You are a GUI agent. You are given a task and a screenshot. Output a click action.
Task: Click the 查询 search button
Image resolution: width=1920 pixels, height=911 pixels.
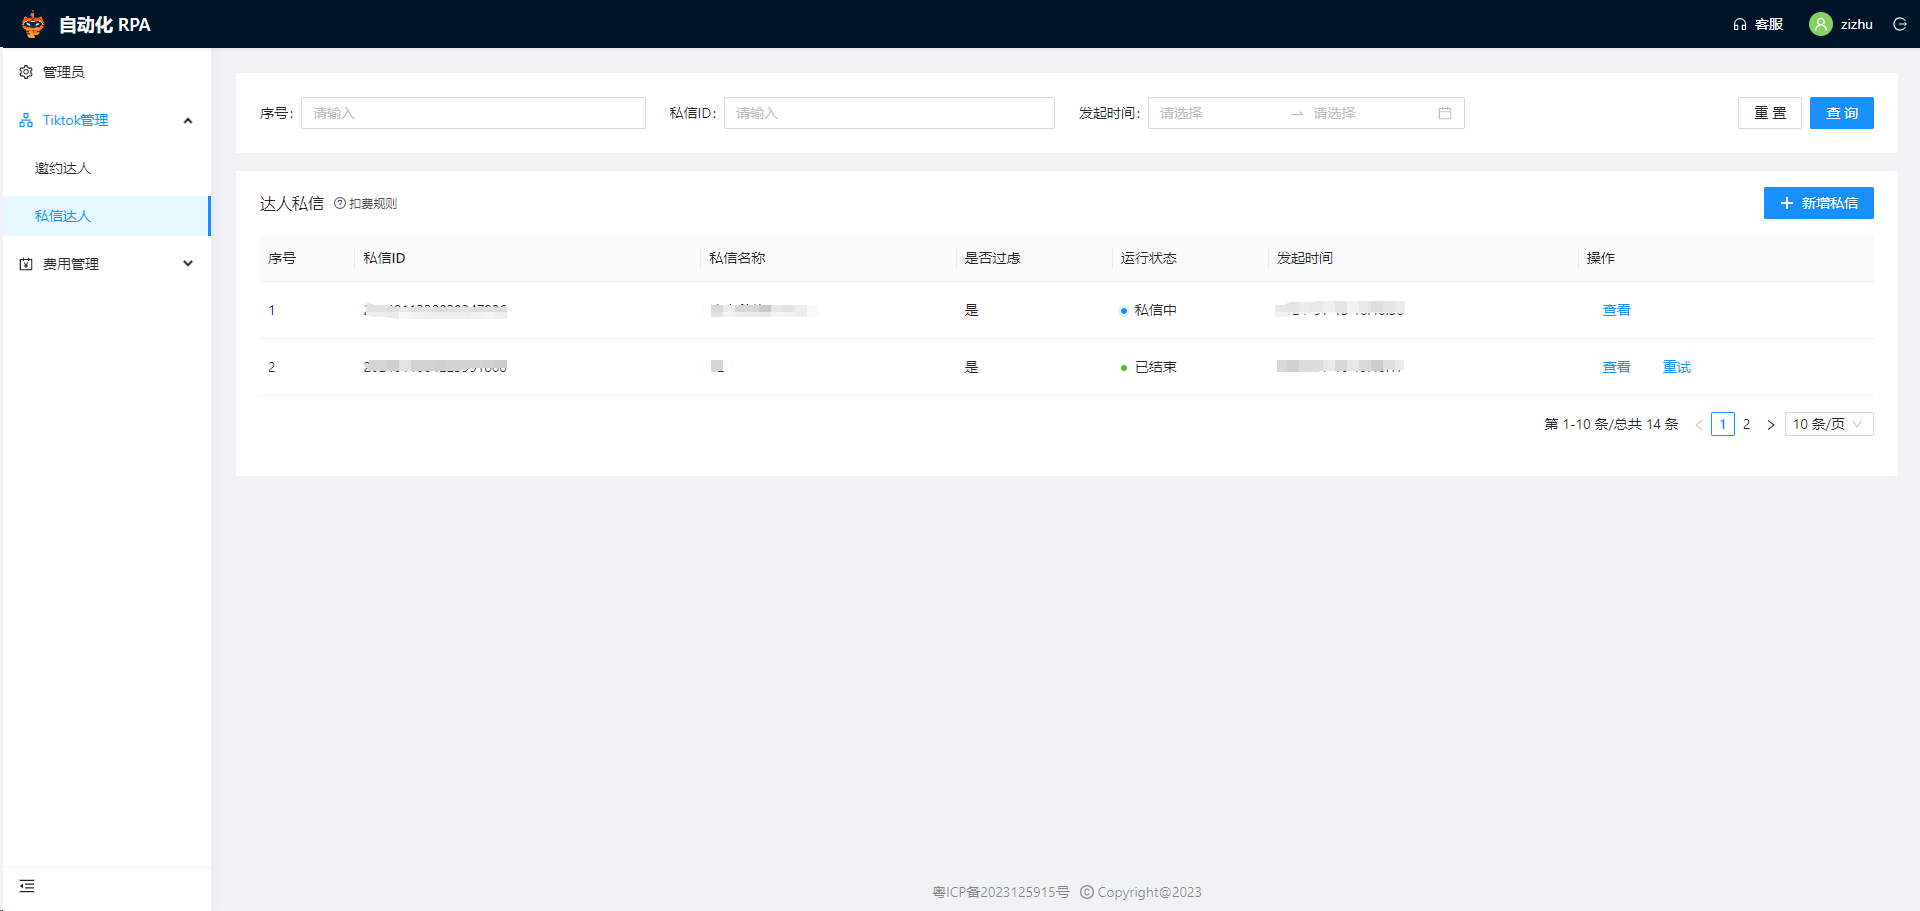pos(1842,113)
